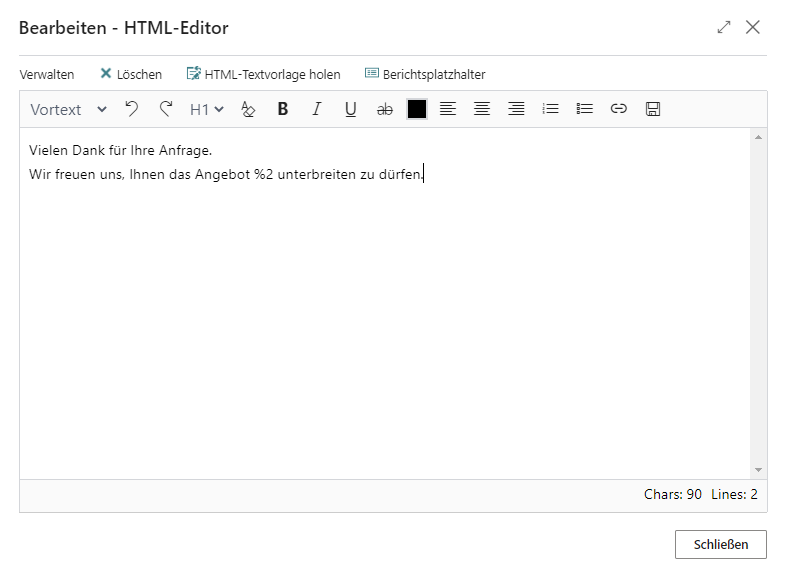786x579 pixels.
Task: Toggle strikethrough formatting
Action: pyautogui.click(x=384, y=109)
